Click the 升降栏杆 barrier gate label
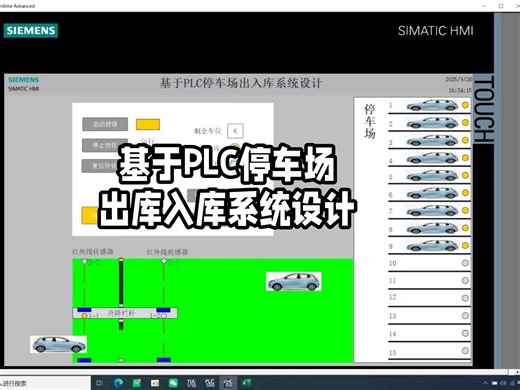This screenshot has height=390, width=520. (122, 313)
